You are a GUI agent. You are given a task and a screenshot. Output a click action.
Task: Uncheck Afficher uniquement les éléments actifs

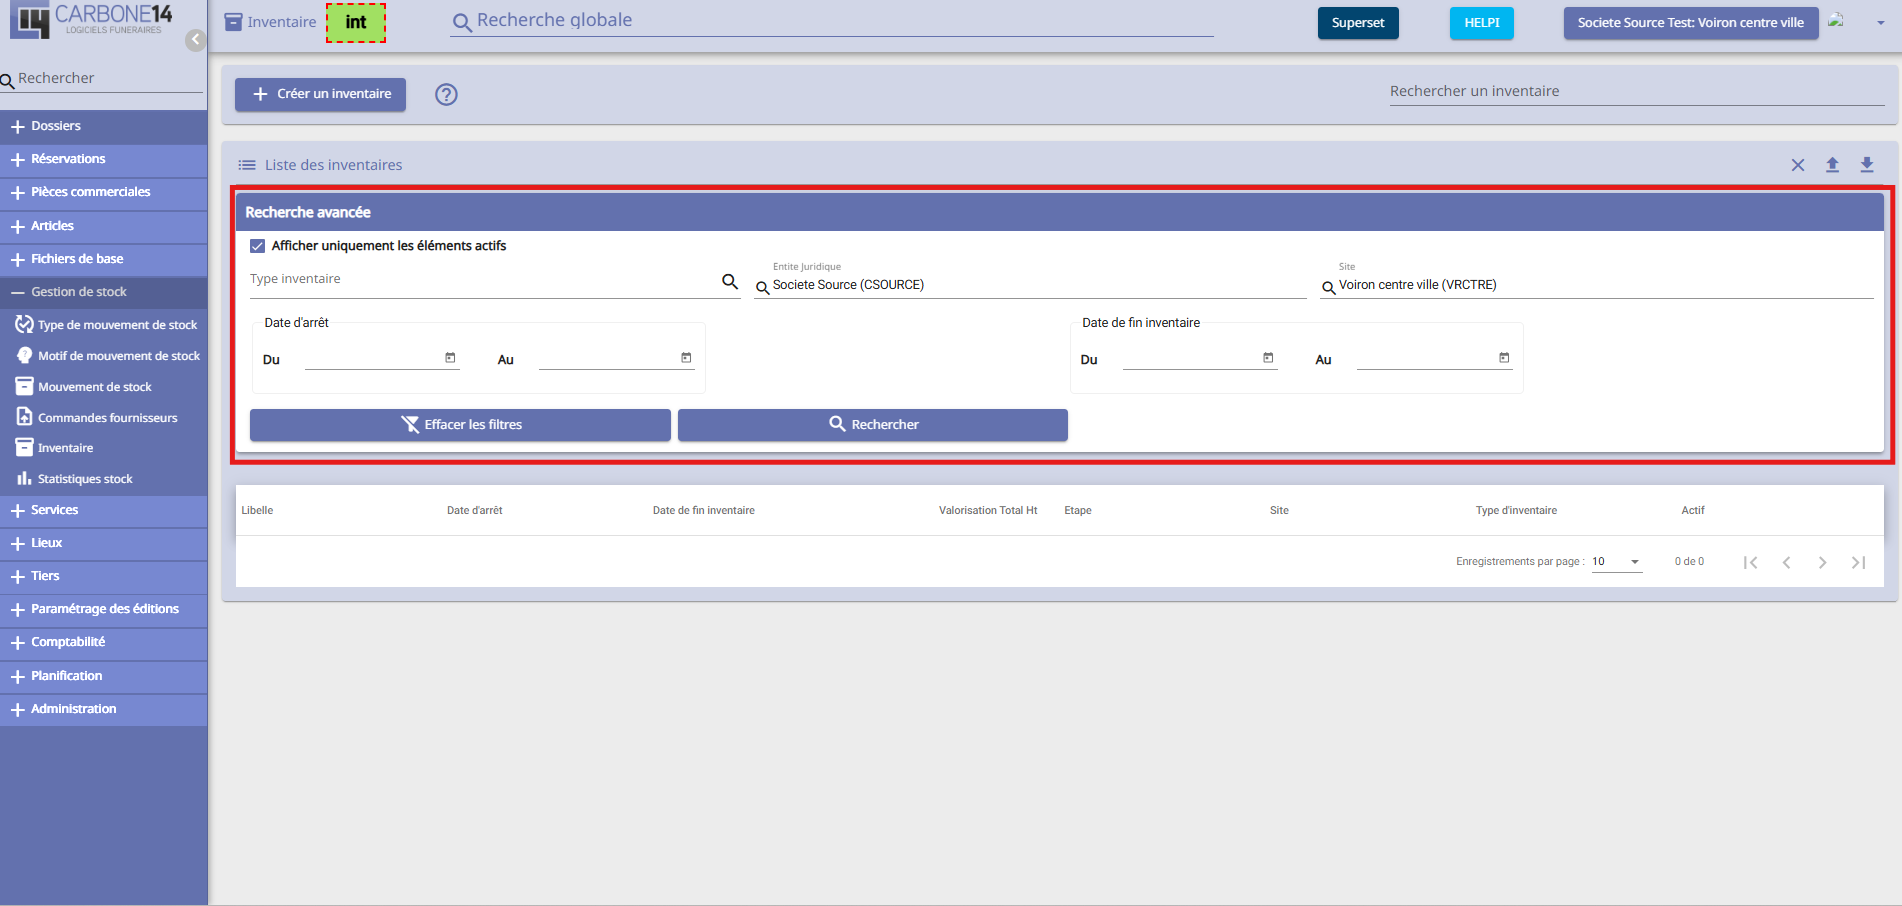258,246
